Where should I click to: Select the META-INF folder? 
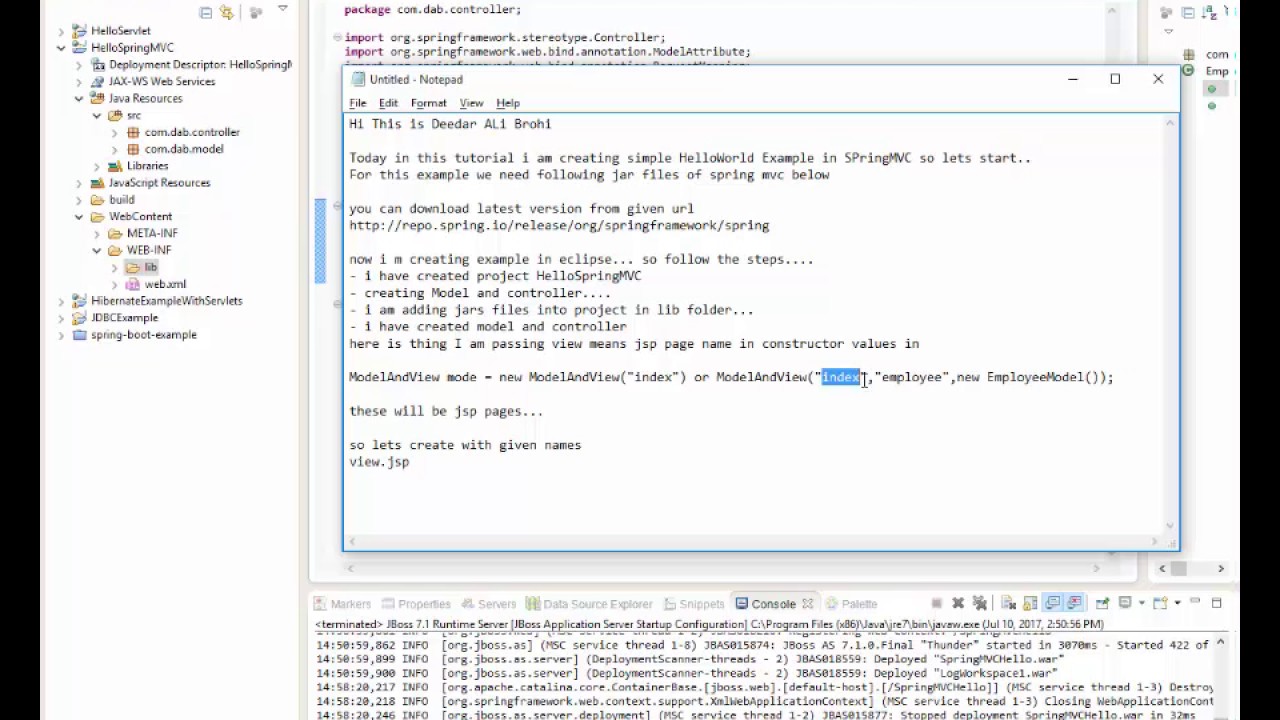pyautogui.click(x=152, y=234)
